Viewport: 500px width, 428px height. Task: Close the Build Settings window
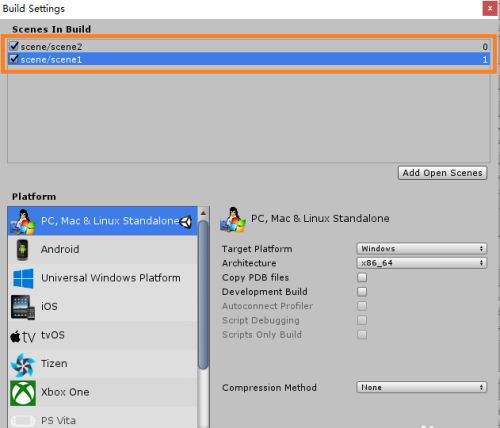[490, 8]
